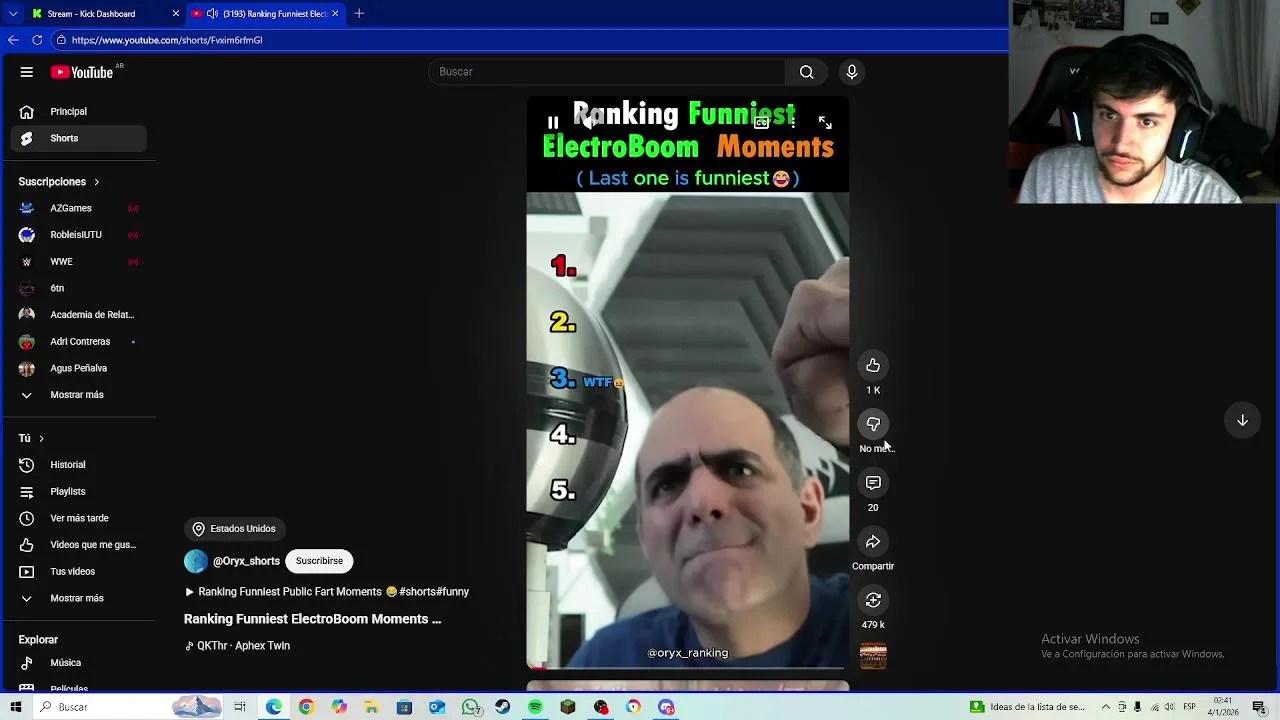Screen dimensions: 1280x720
Task: Select the Ranking Funniest Elec... browser tab
Action: pyautogui.click(x=265, y=14)
